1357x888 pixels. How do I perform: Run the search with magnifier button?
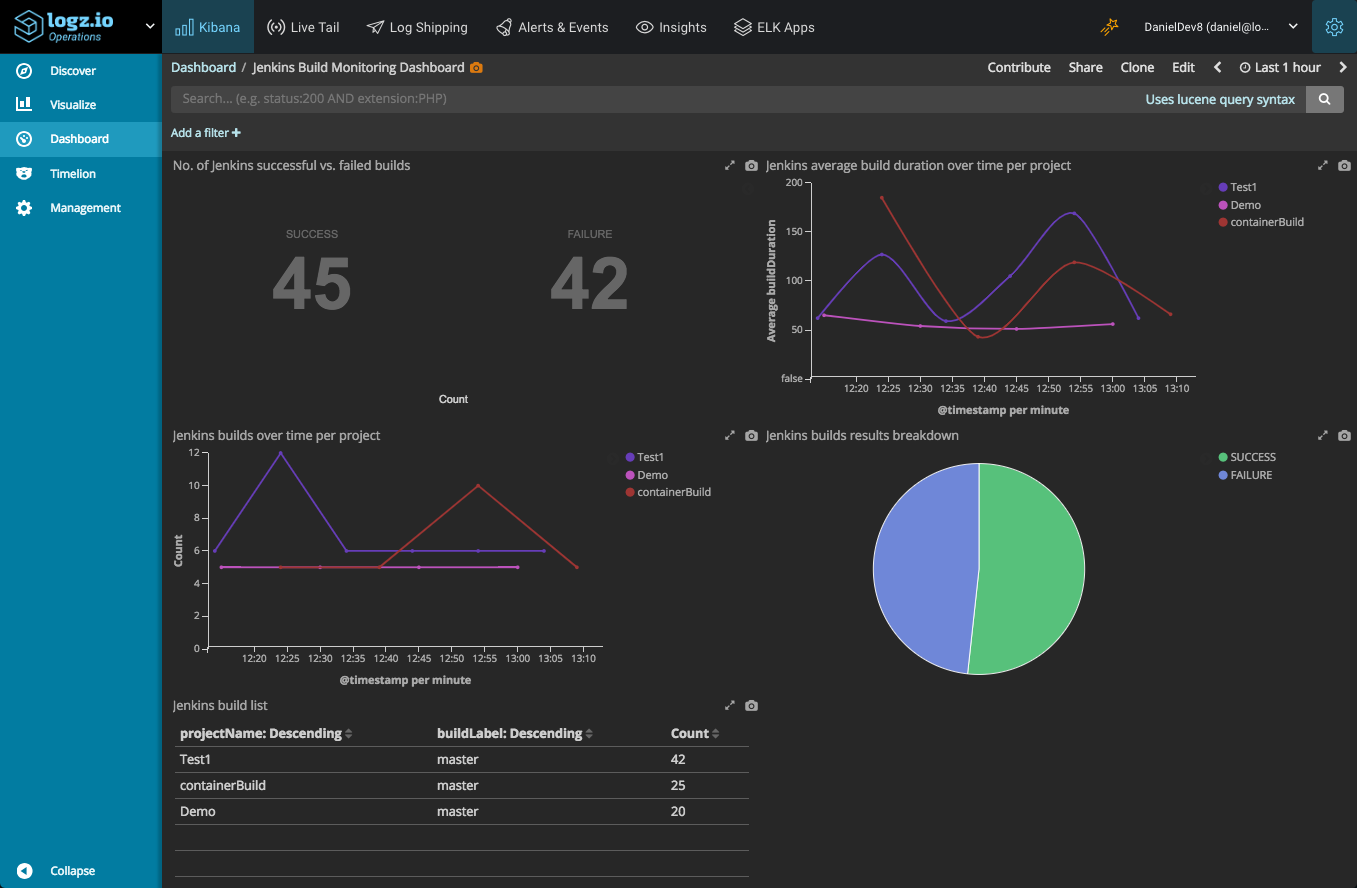tap(1325, 99)
